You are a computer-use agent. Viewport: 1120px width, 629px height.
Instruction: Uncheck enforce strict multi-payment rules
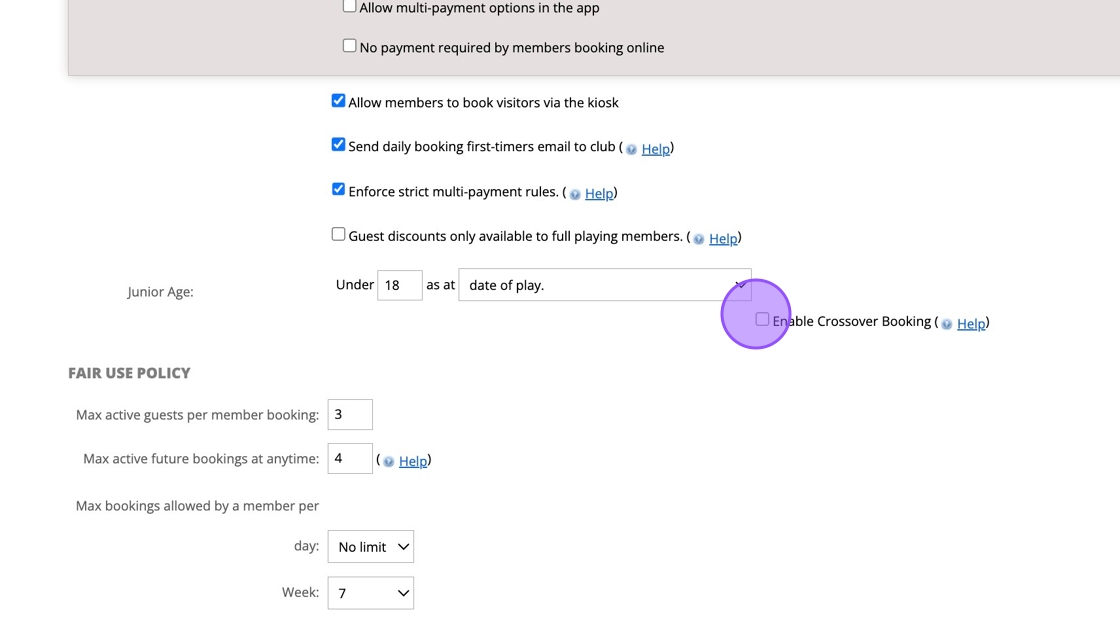click(x=338, y=190)
